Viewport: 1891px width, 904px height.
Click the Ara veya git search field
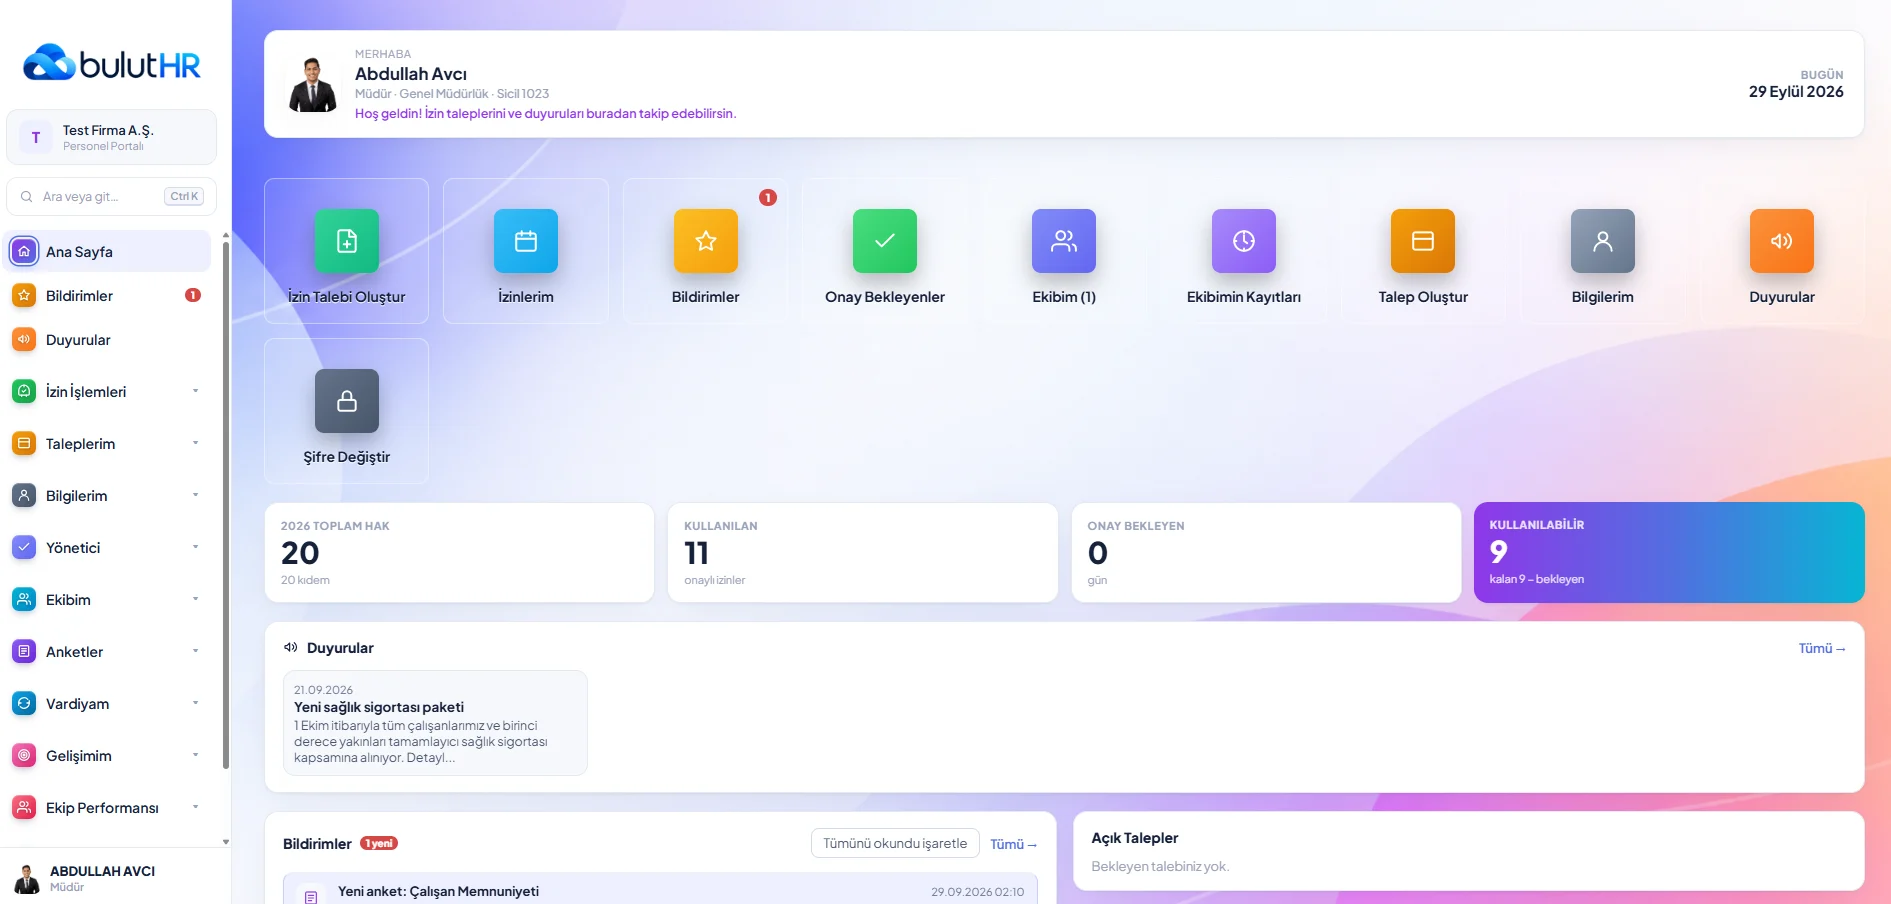click(x=111, y=196)
